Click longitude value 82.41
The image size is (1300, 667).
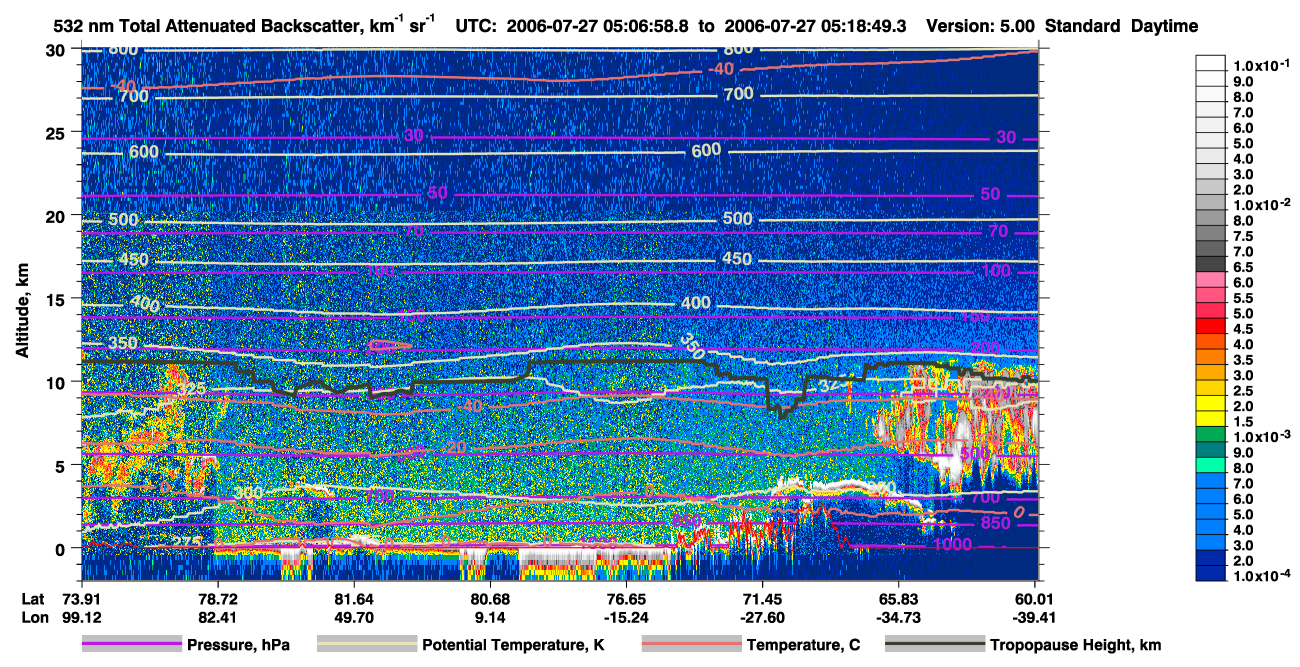click(218, 617)
